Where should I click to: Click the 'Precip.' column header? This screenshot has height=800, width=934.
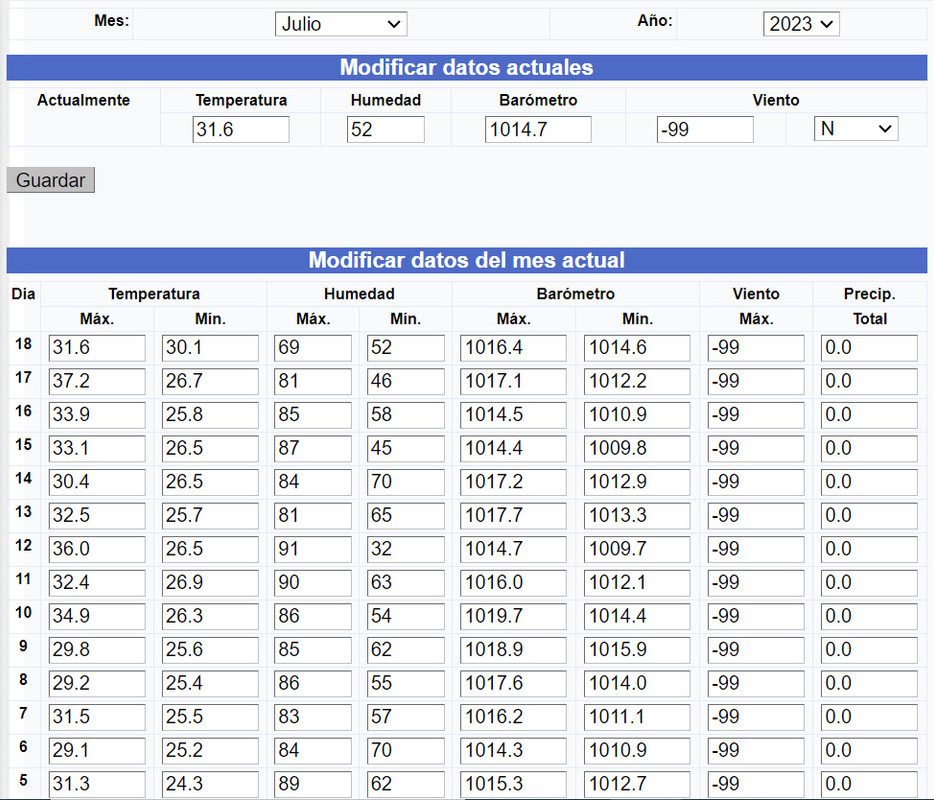tap(870, 294)
